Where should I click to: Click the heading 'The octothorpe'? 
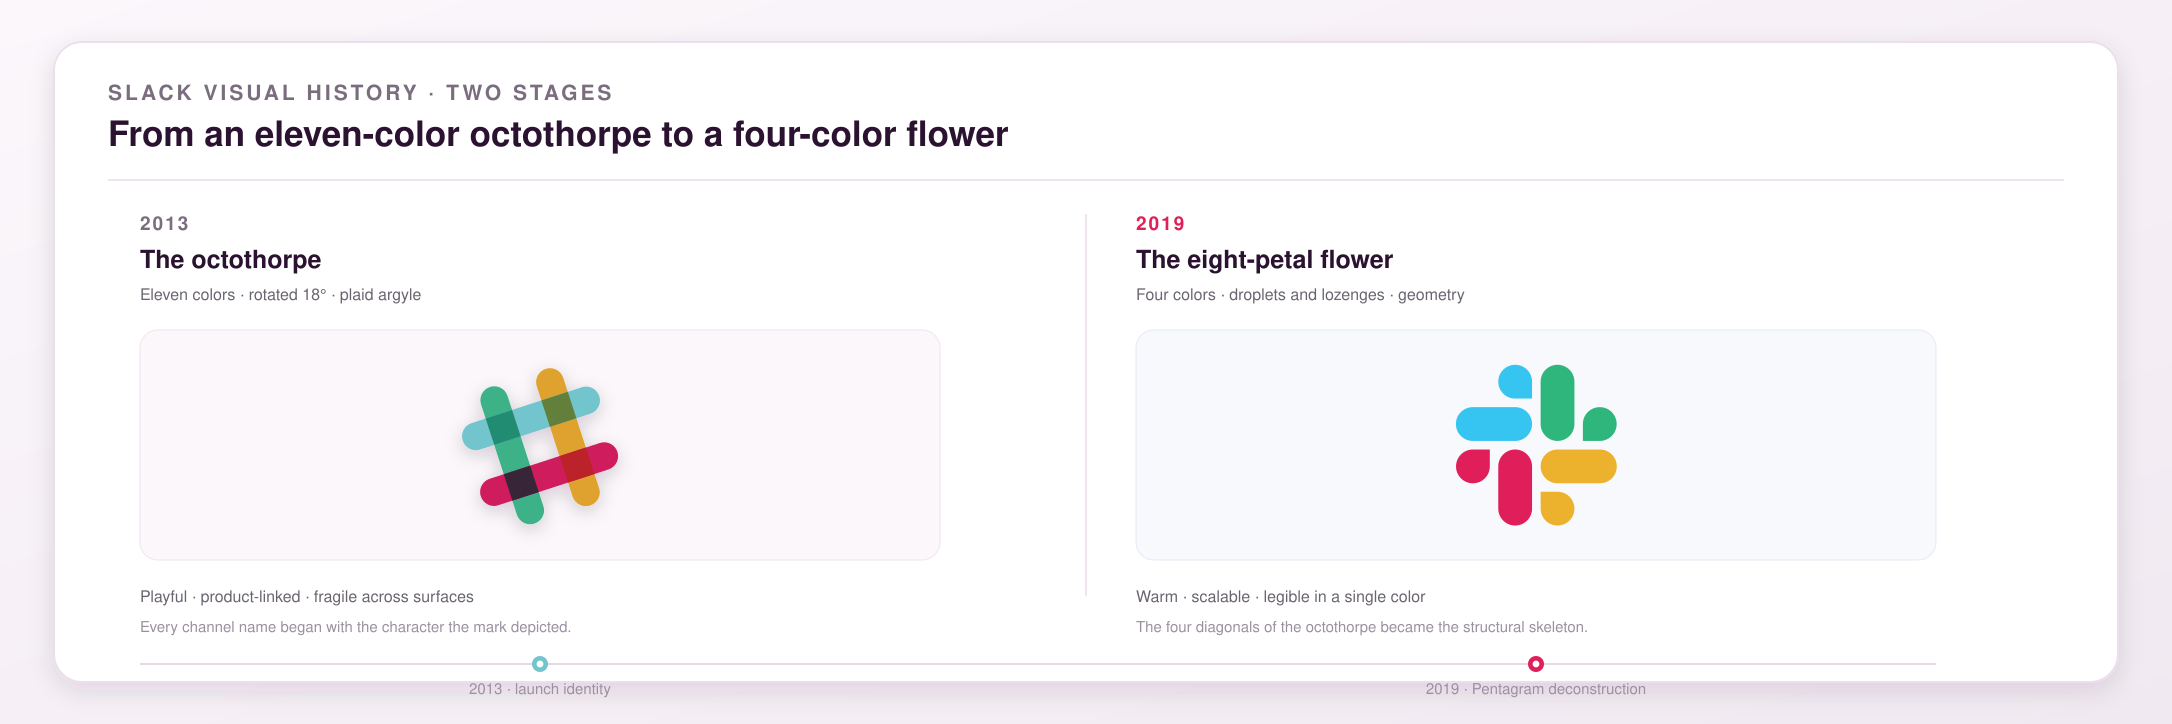[230, 260]
